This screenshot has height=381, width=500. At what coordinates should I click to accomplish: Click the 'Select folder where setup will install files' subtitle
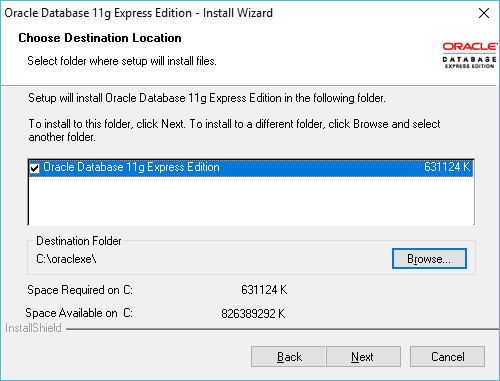click(x=122, y=61)
